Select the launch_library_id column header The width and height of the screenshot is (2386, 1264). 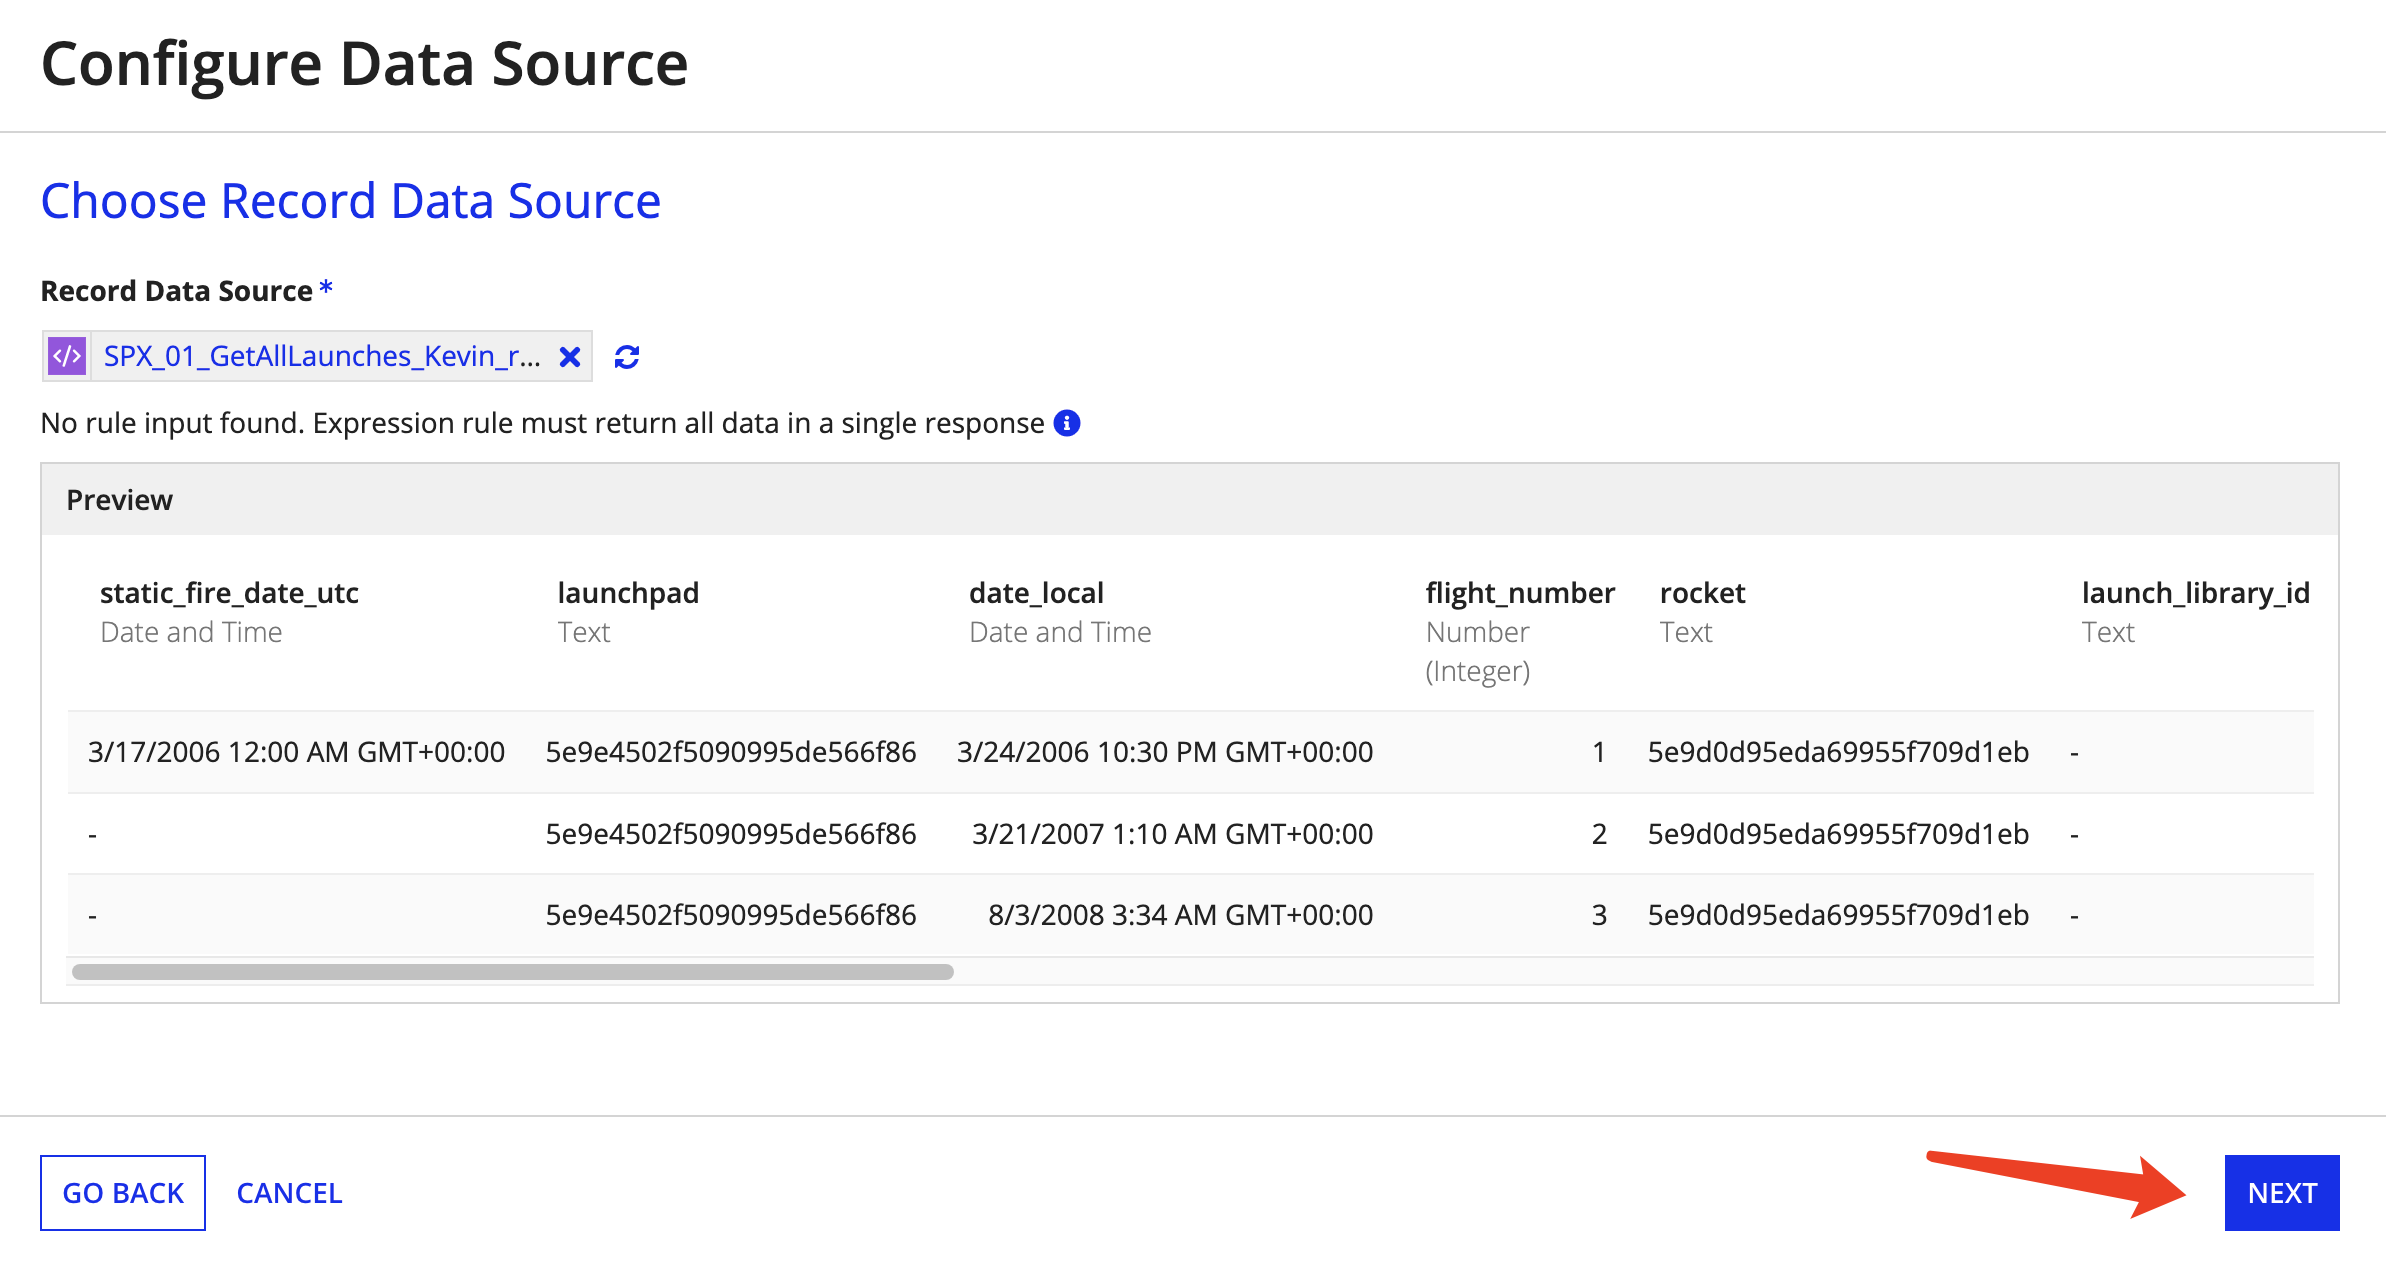[2196, 593]
